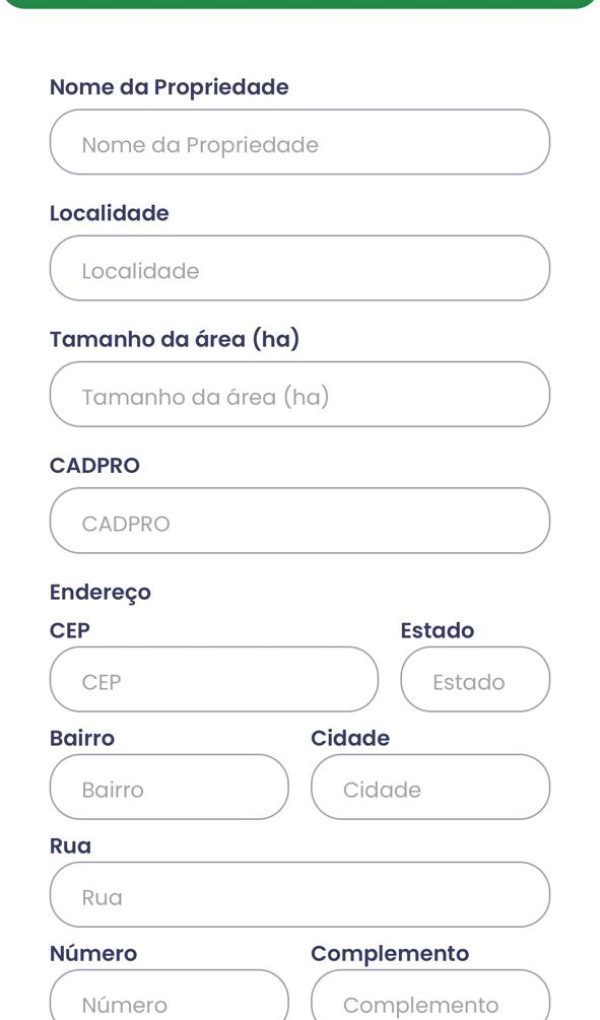600x1020 pixels.
Task: Click the bold Cidade label text
Action: coord(350,738)
